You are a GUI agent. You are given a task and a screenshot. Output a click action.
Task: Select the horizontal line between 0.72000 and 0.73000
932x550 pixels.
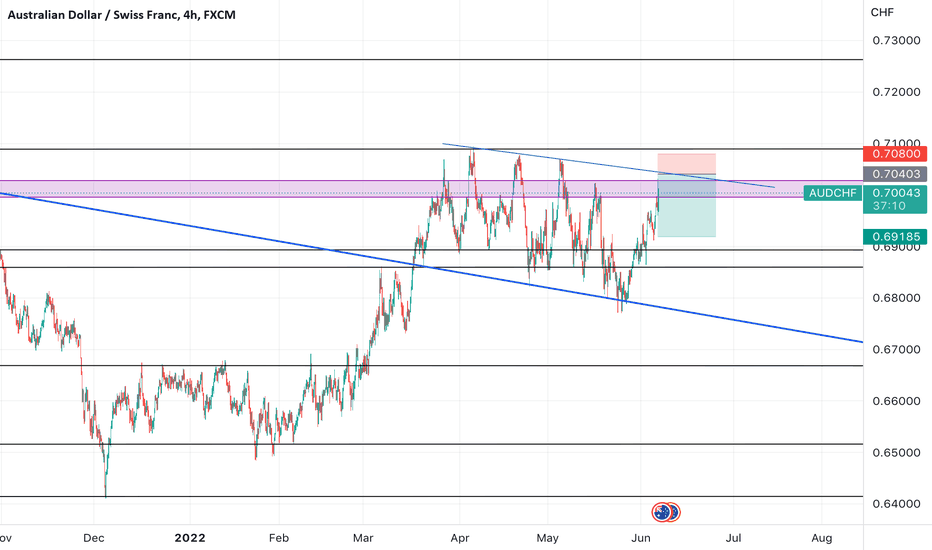[431, 59]
